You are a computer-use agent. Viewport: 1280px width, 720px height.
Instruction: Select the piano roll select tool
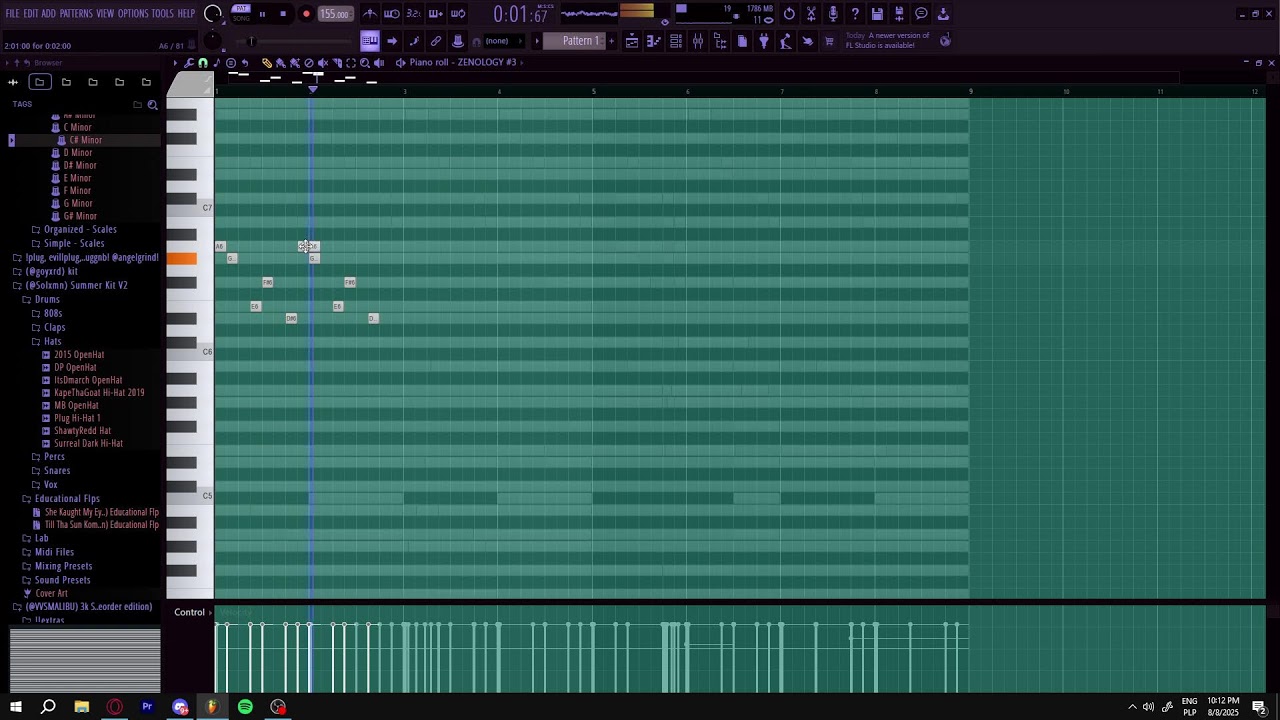click(x=351, y=63)
